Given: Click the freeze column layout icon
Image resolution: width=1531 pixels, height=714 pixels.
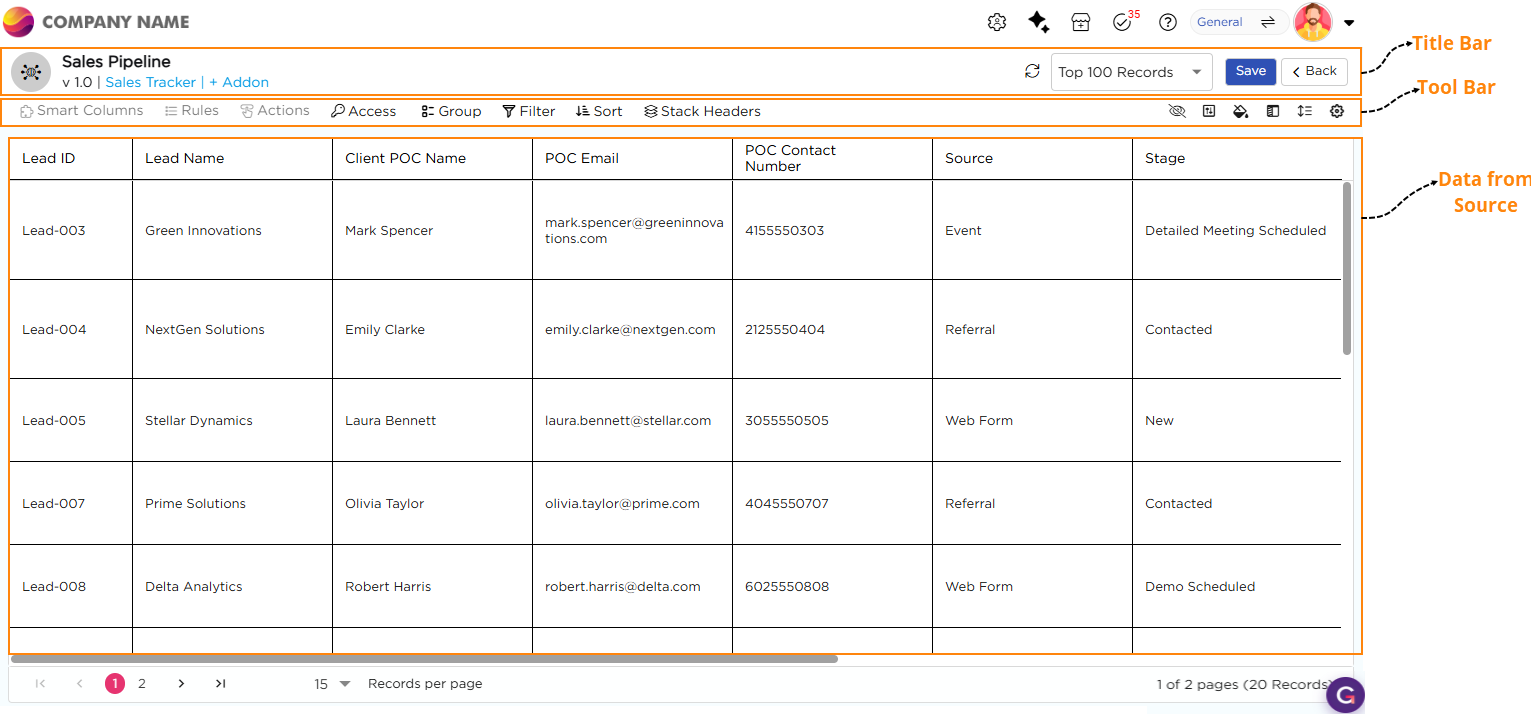Looking at the screenshot, I should [x=1272, y=111].
